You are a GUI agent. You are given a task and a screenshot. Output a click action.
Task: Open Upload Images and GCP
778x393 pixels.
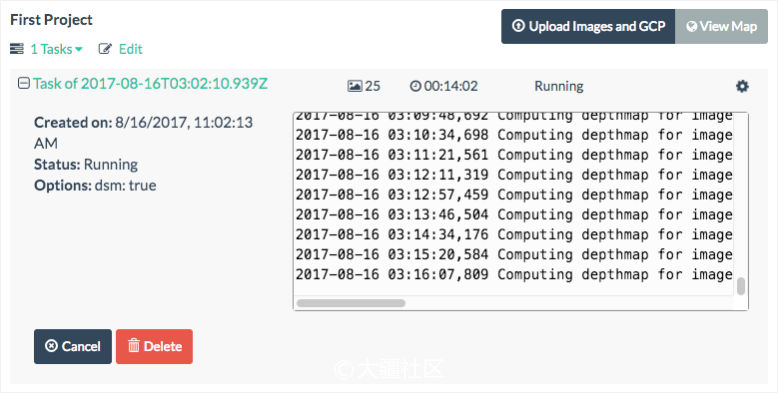click(588, 26)
